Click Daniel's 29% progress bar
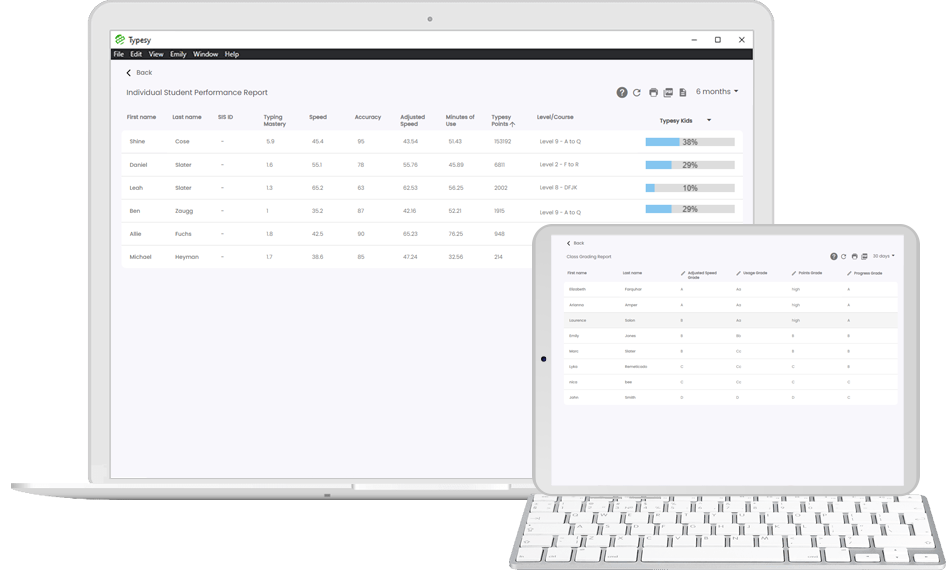 pyautogui.click(x=690, y=165)
